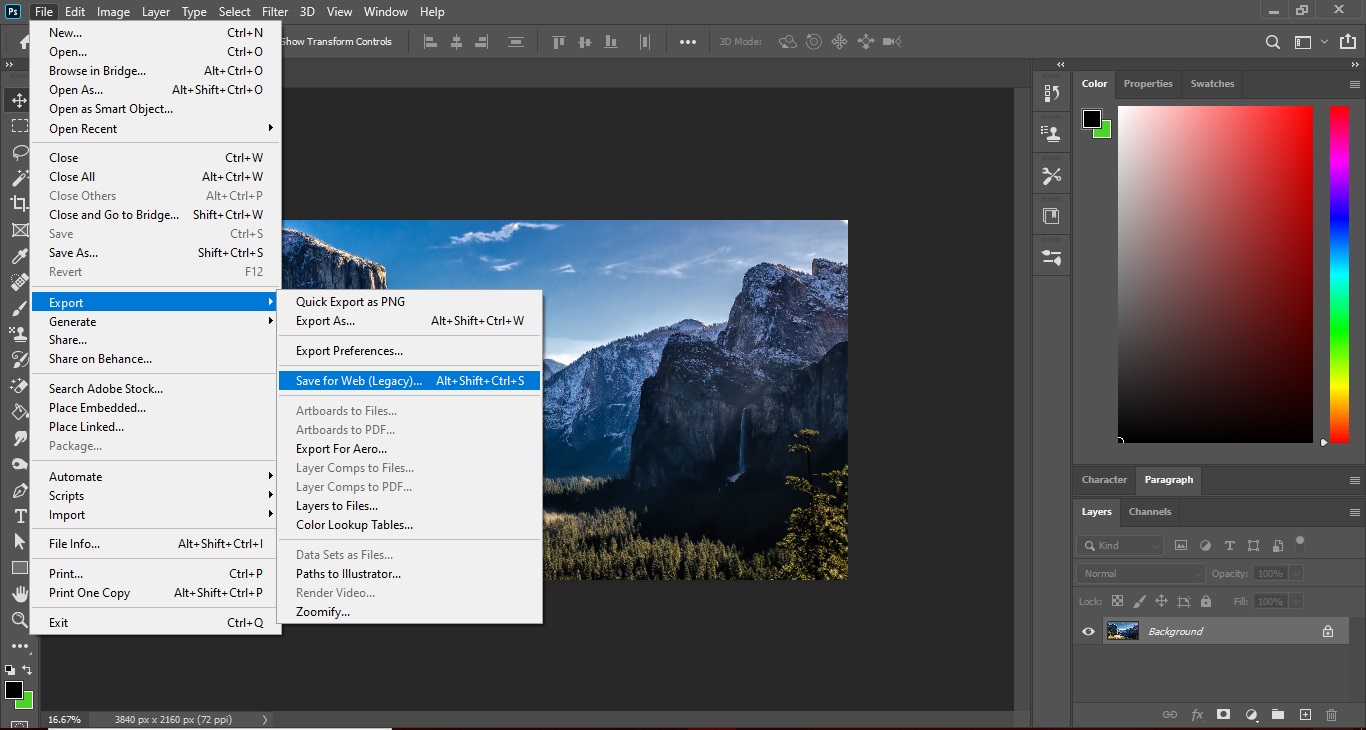Click the rainbow hue slider bar
The image size is (1366, 730).
tap(1339, 274)
